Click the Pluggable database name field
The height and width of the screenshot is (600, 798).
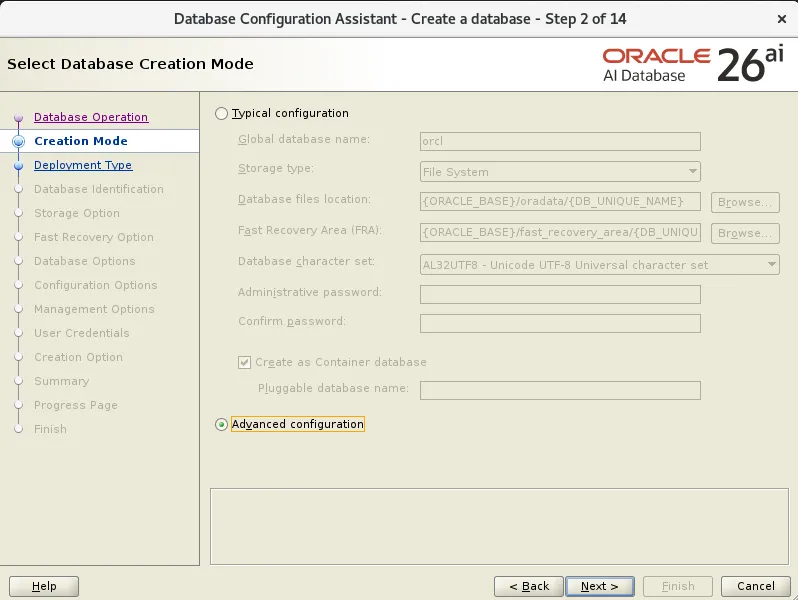point(560,390)
